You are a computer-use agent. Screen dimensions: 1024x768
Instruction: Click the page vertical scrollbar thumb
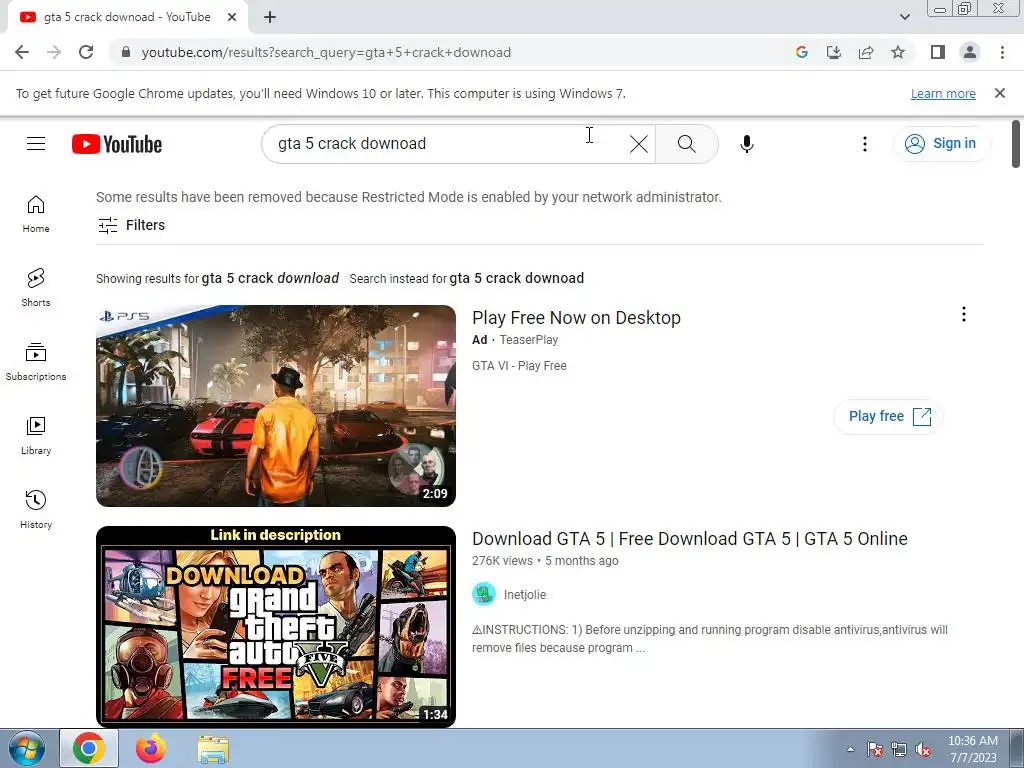click(x=1016, y=144)
